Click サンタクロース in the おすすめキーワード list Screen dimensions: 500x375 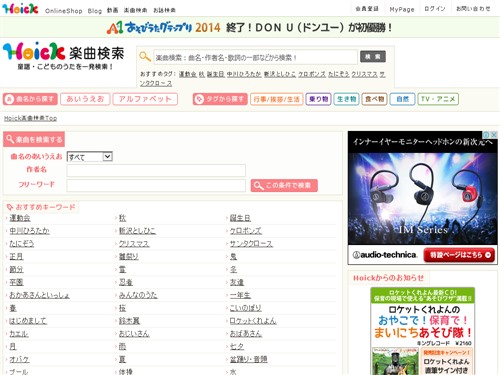point(251,244)
